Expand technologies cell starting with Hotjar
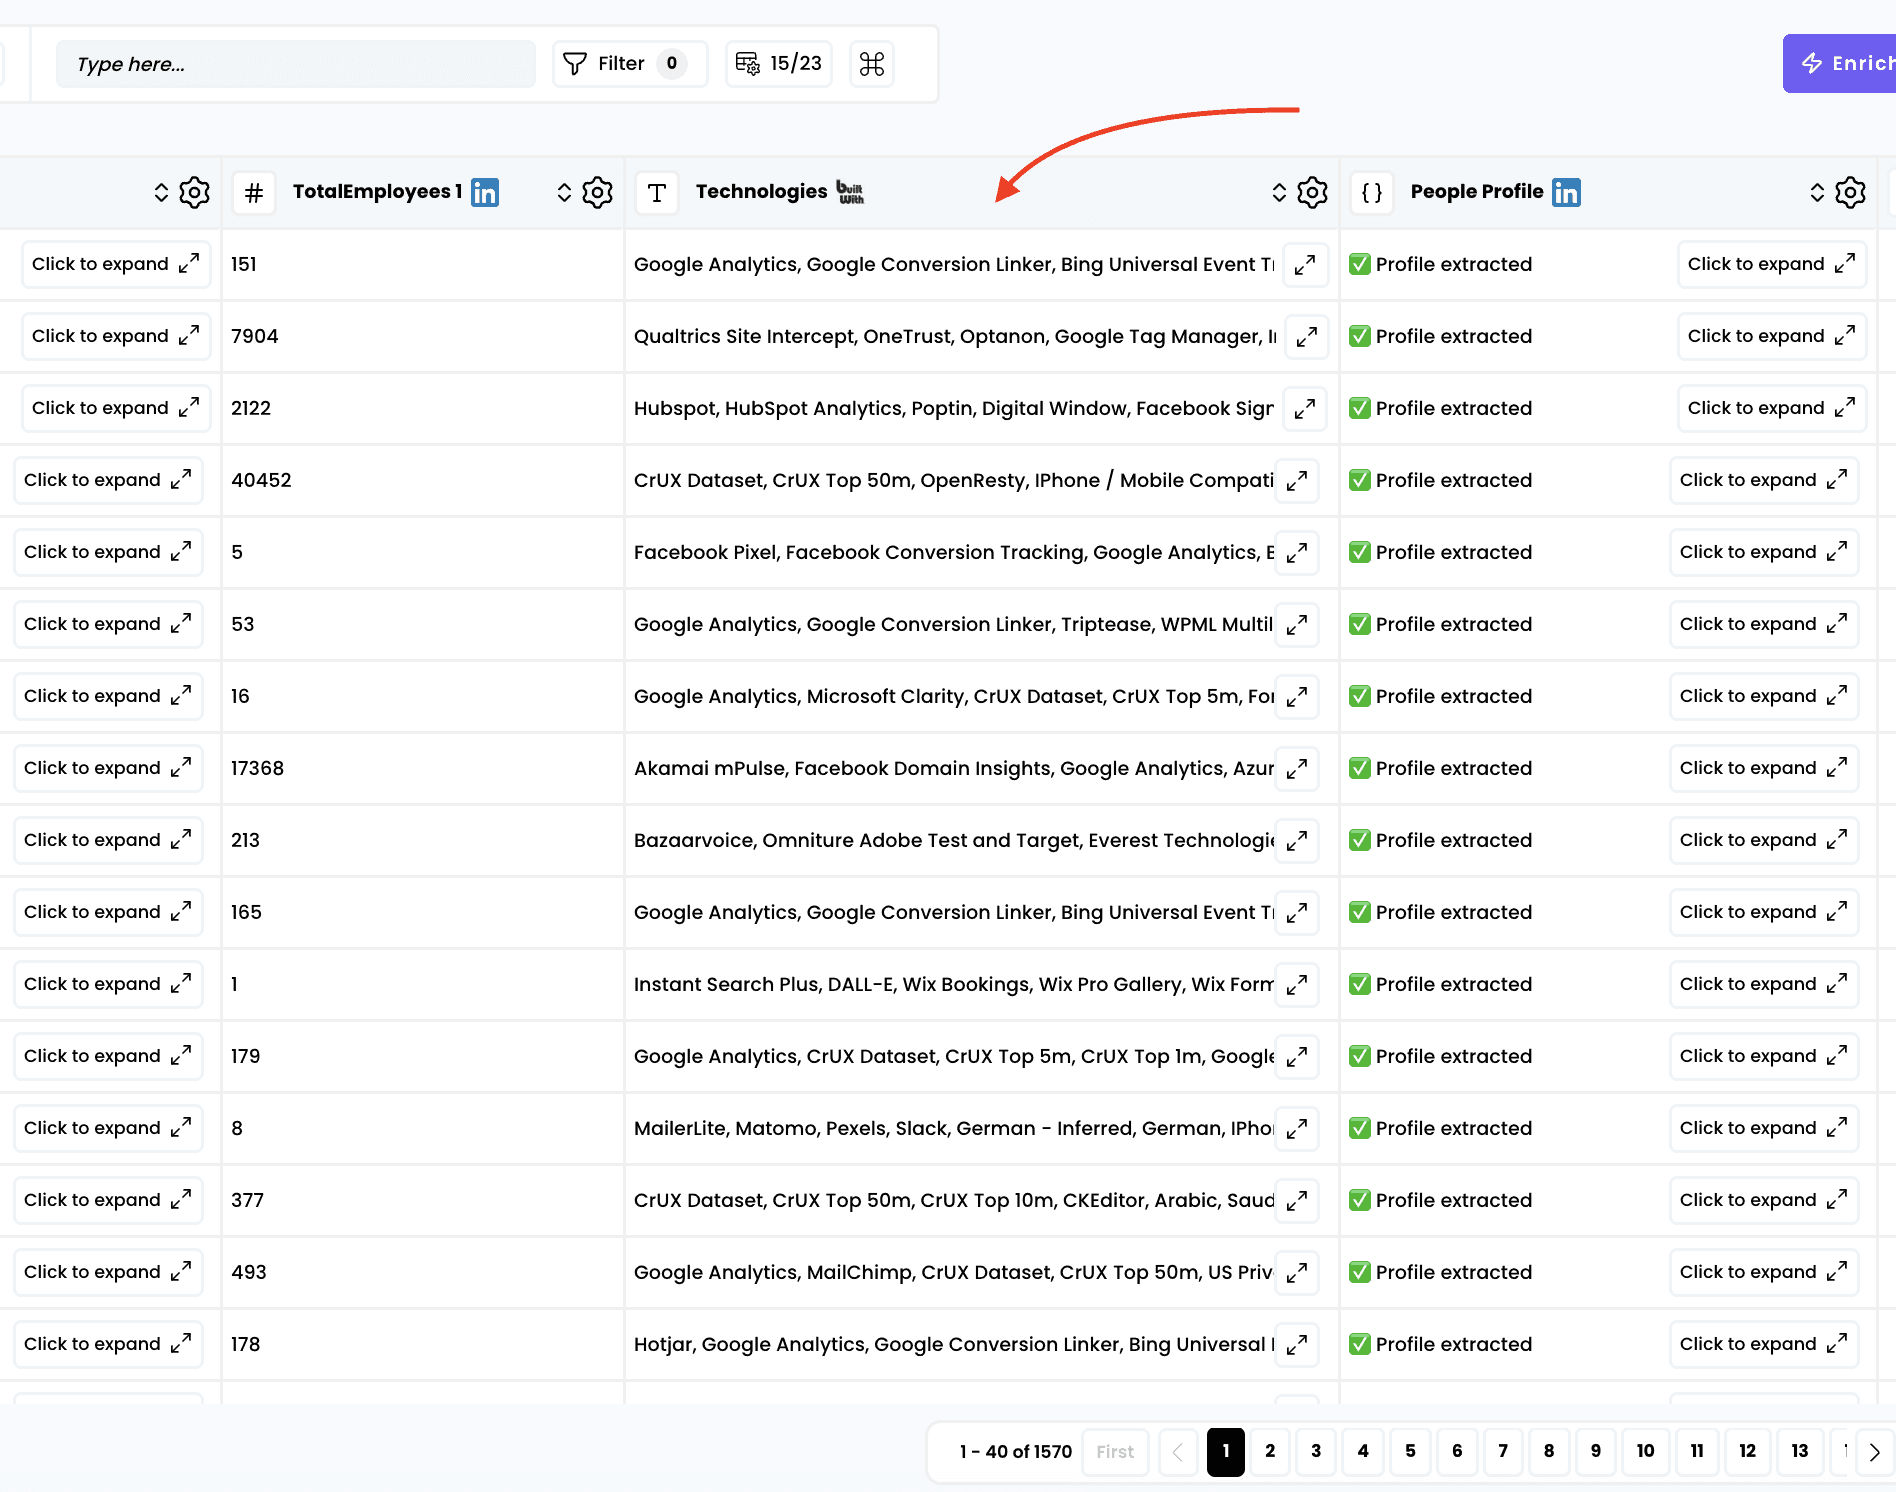1896x1492 pixels. pos(1297,1344)
